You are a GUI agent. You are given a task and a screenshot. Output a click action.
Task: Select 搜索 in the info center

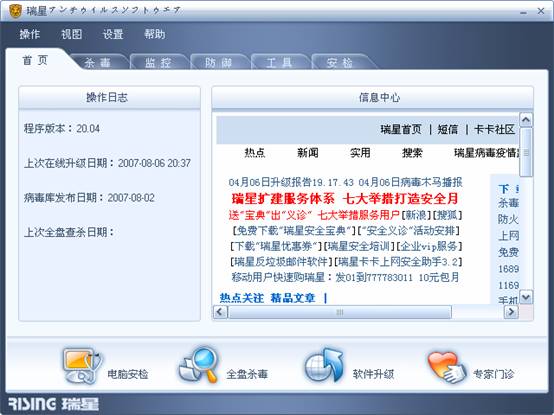[x=412, y=153]
